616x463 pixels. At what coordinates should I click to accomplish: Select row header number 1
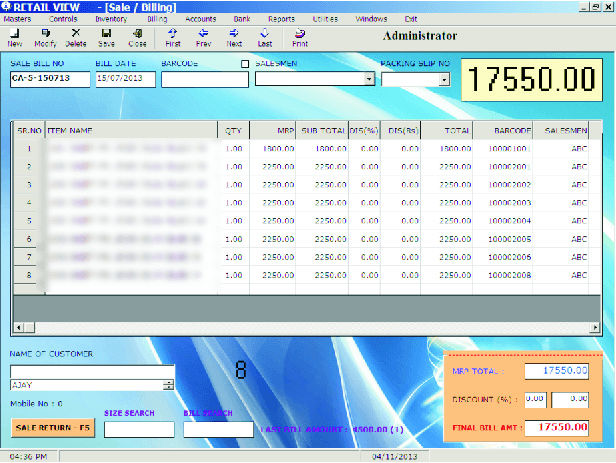click(x=29, y=148)
